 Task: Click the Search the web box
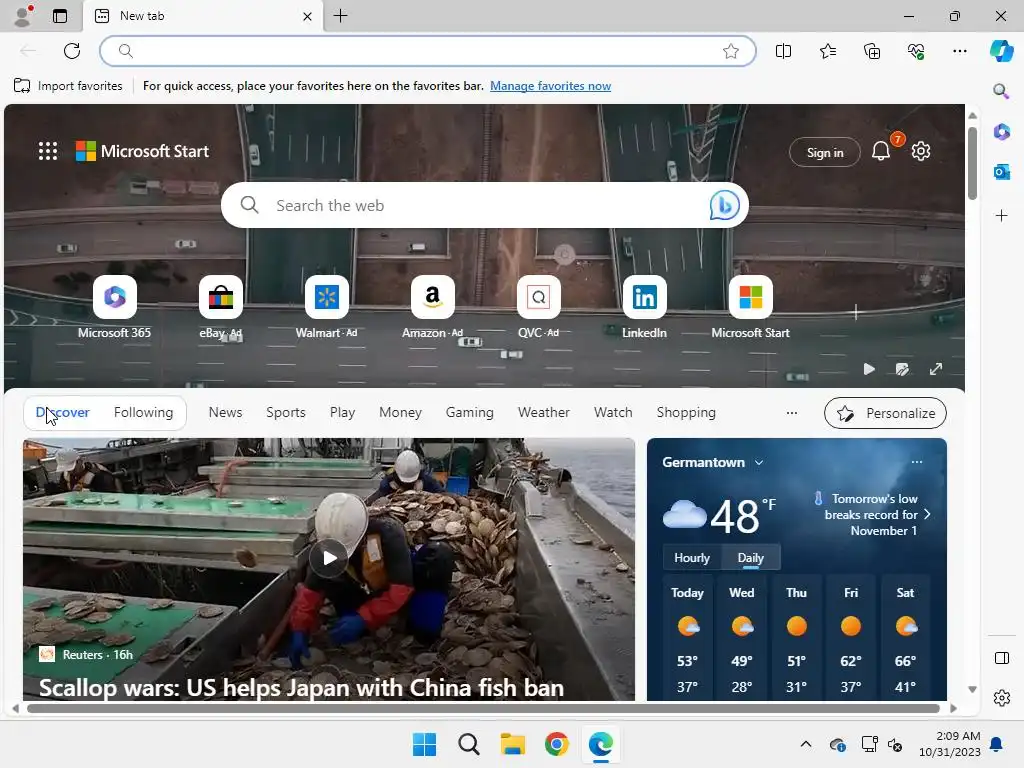485,205
